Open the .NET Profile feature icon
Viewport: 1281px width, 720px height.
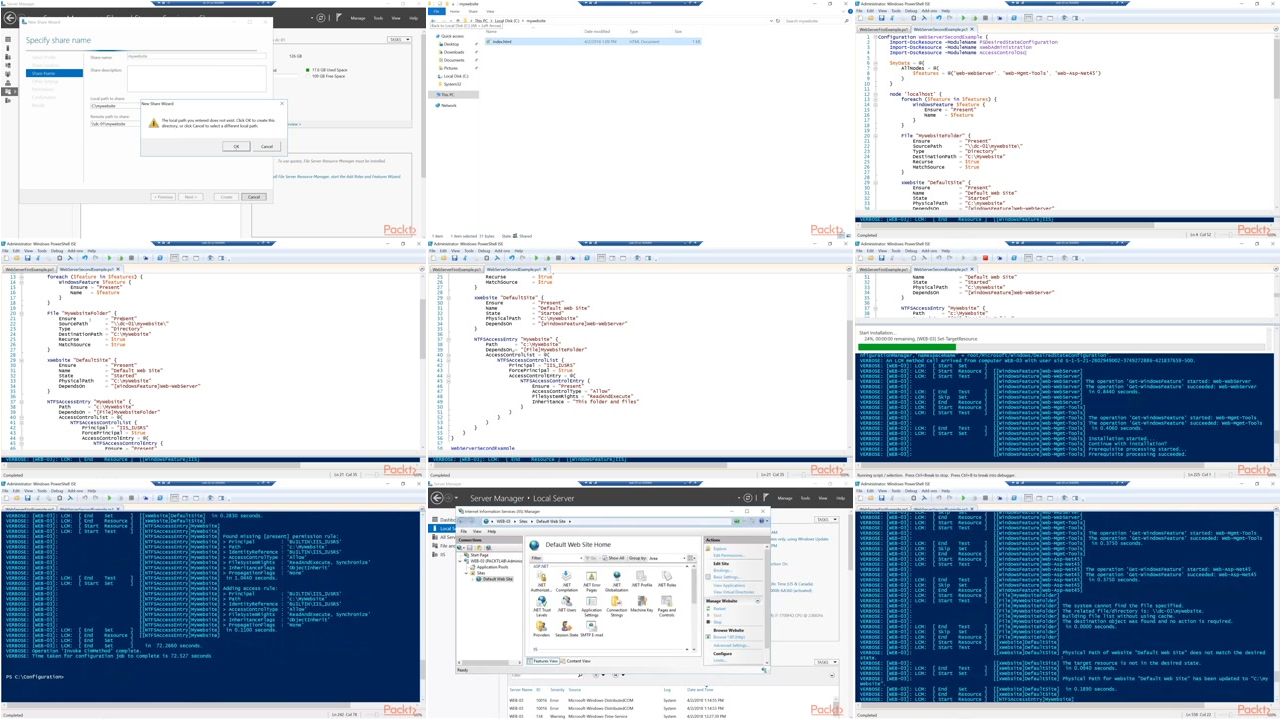coord(642,580)
